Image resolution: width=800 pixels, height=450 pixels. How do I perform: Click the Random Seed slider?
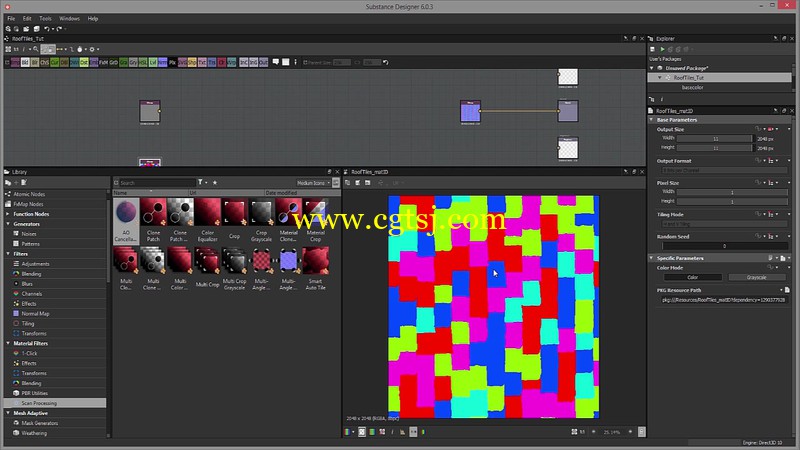[x=724, y=246]
